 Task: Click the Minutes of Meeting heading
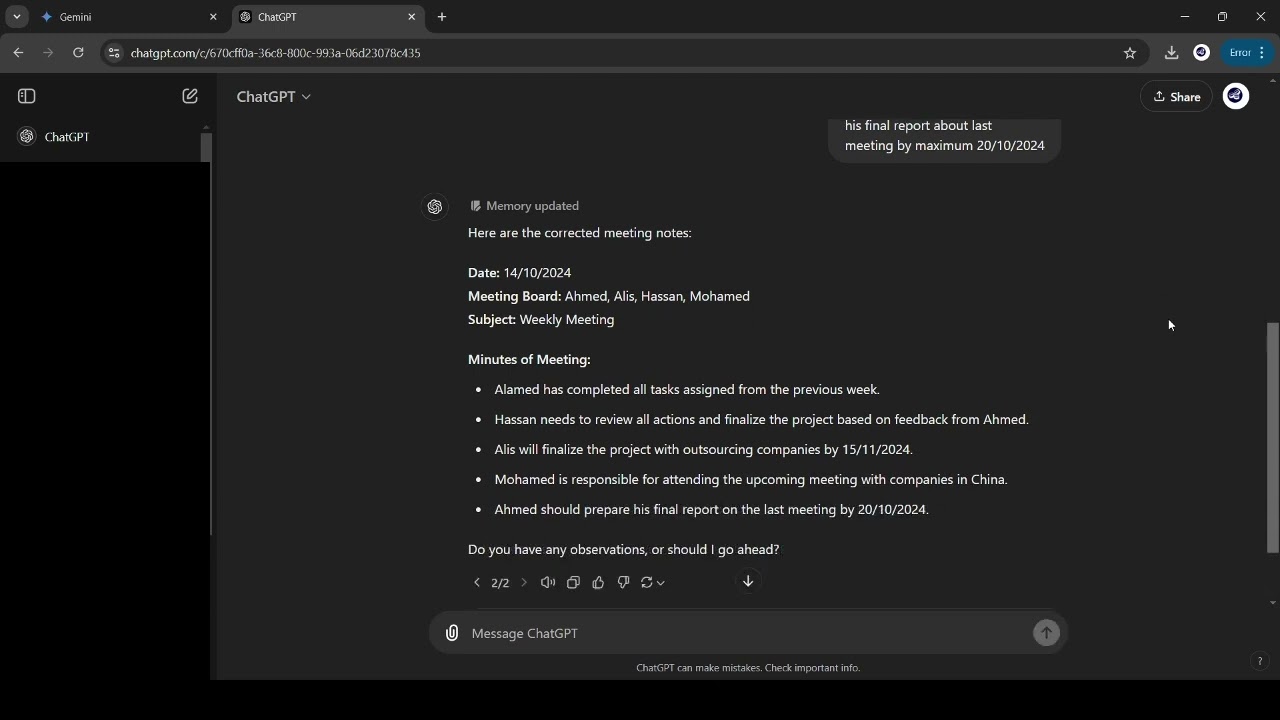coord(529,360)
